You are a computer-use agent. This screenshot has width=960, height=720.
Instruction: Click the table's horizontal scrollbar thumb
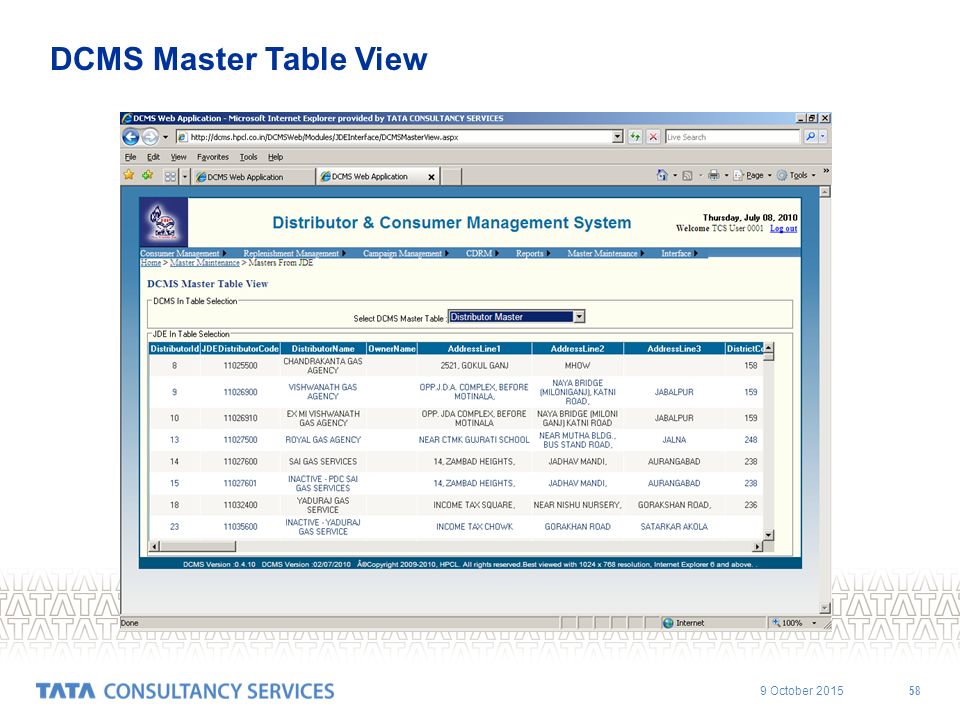(x=198, y=546)
